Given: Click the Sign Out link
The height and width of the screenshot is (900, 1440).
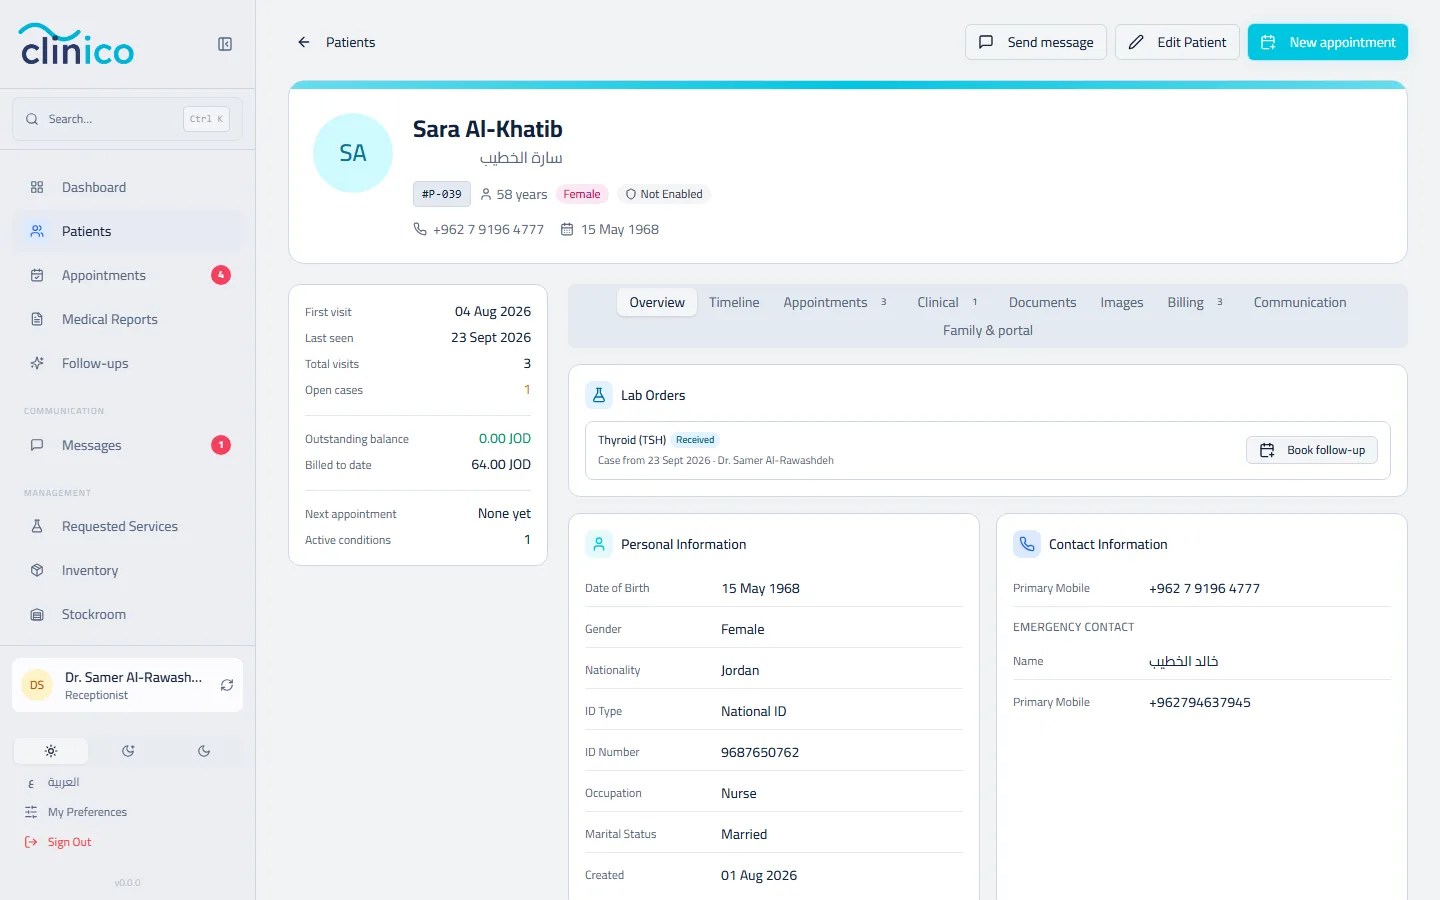Looking at the screenshot, I should 58,842.
